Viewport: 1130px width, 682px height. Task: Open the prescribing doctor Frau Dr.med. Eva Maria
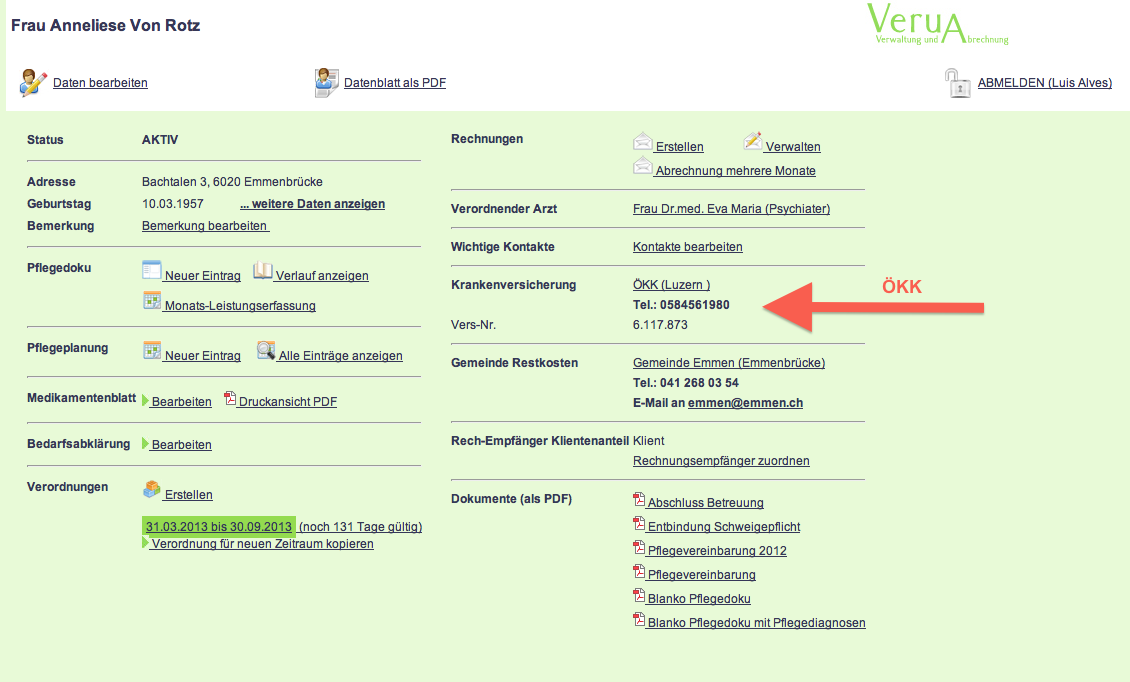pos(731,209)
